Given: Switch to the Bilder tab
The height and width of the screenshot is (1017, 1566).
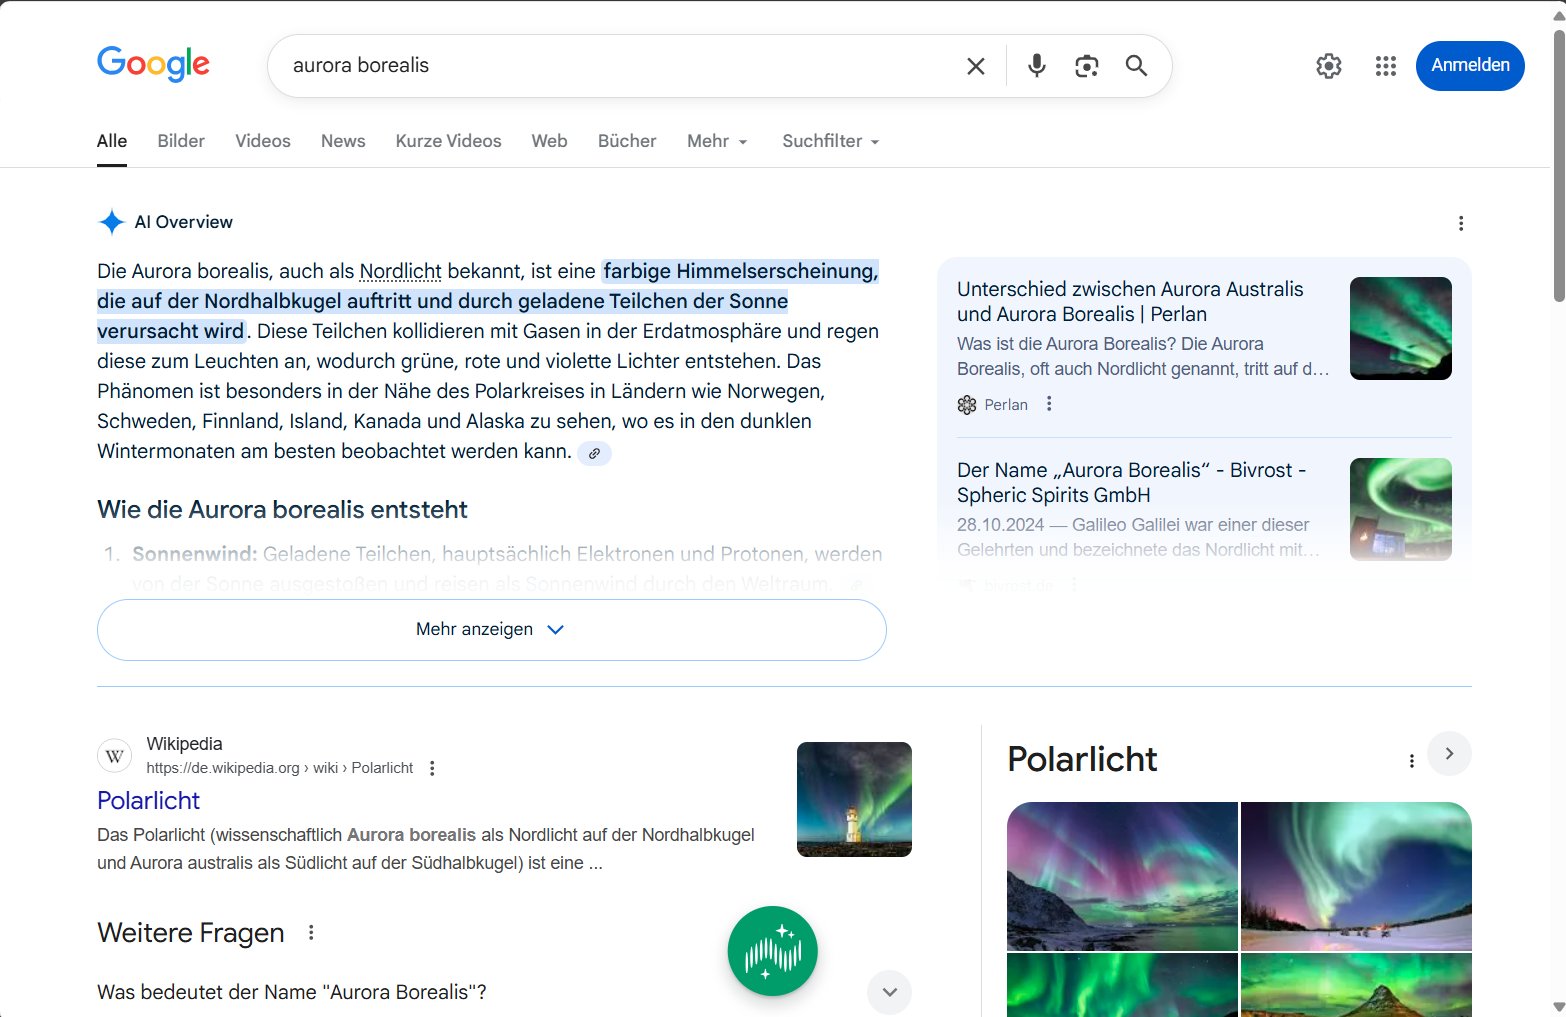Looking at the screenshot, I should pos(181,141).
